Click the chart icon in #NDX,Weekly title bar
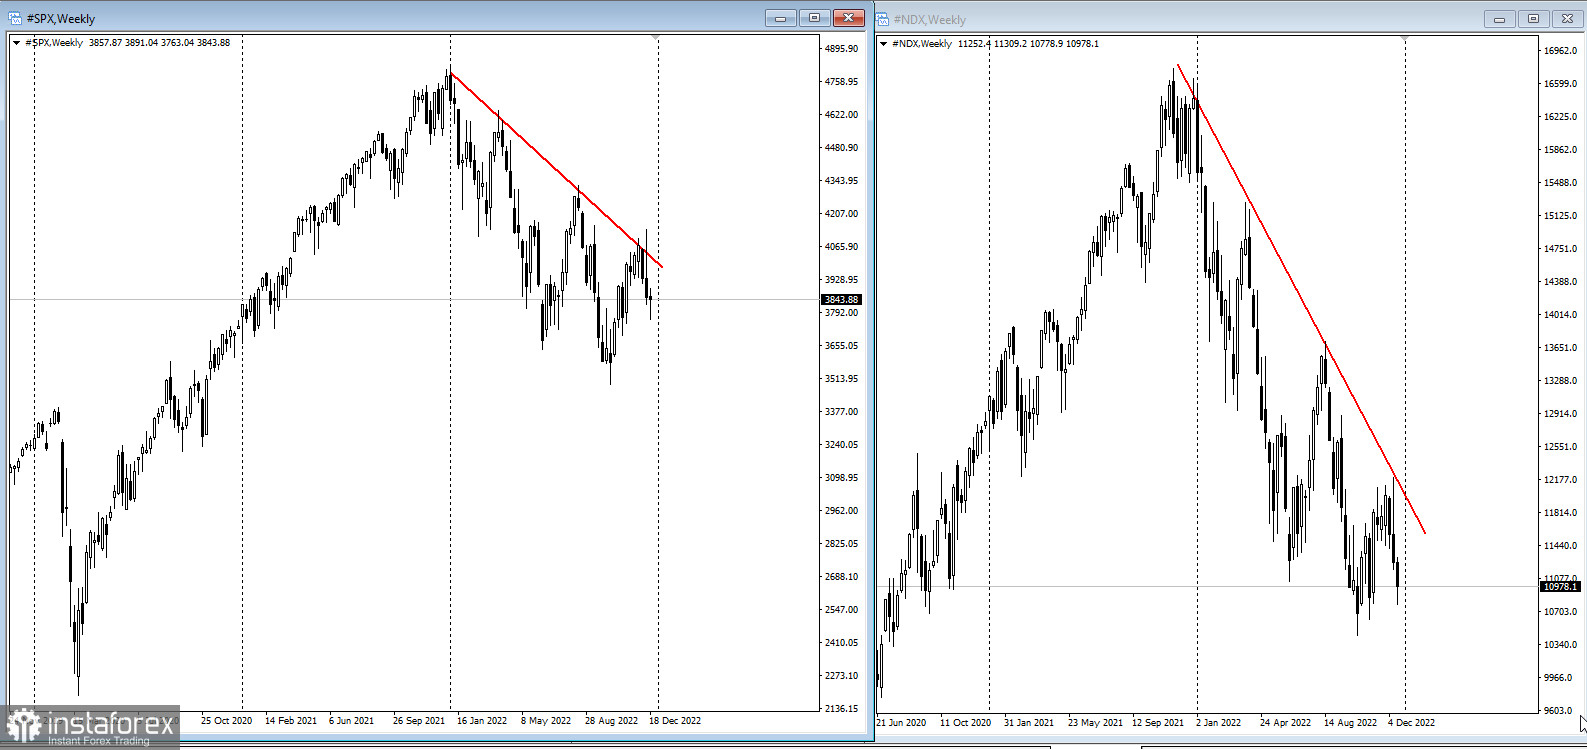Screen dimensions: 1587x750 883,19
